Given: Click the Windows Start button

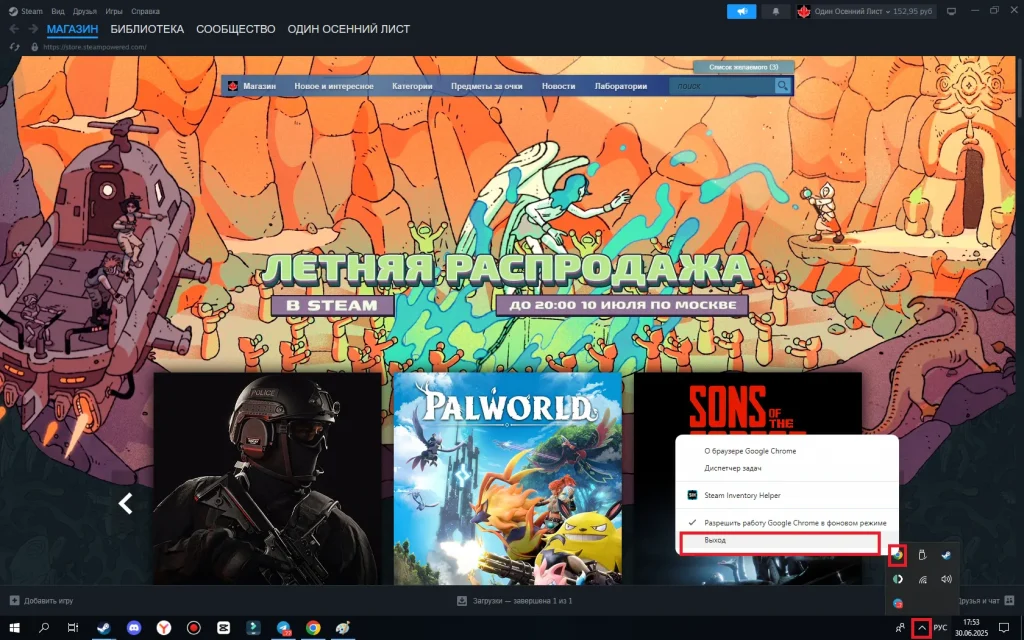Looking at the screenshot, I should 14,628.
